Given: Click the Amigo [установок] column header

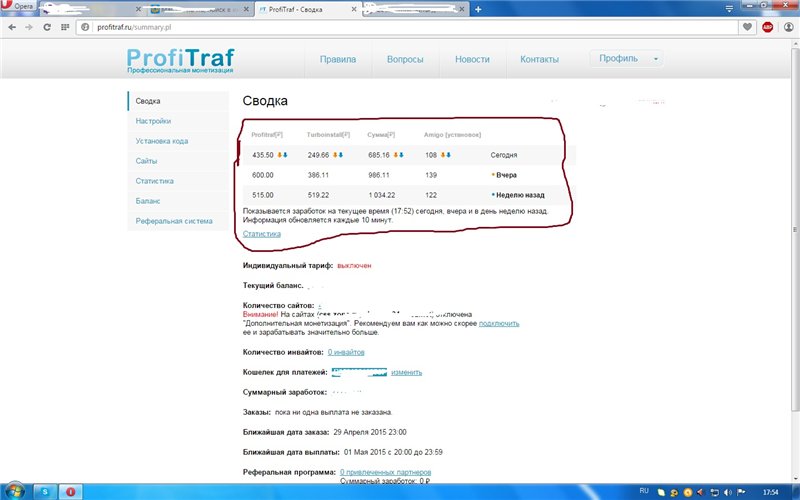Looking at the screenshot, I should point(452,135).
